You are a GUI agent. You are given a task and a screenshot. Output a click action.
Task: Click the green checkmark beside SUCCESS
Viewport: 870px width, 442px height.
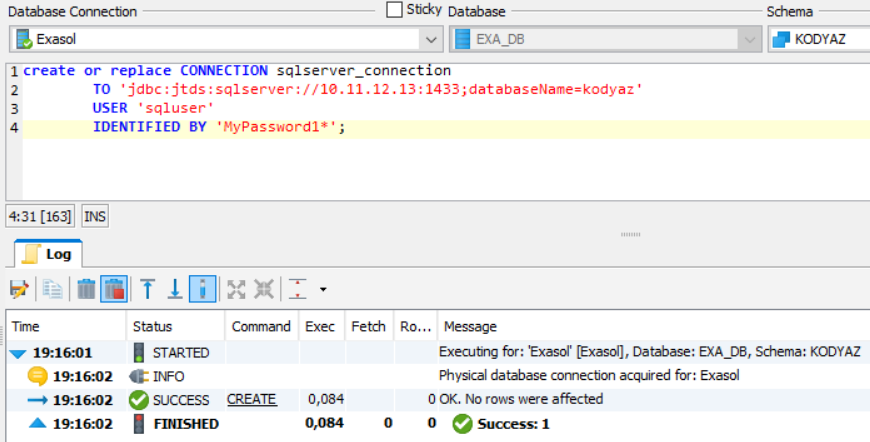coord(139,400)
